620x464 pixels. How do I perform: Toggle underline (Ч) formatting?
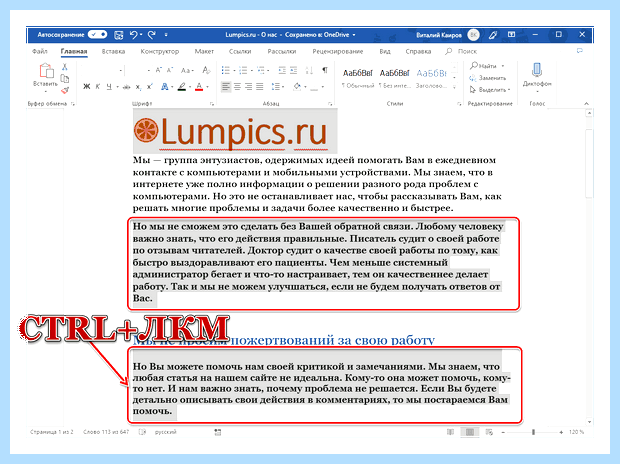point(109,87)
